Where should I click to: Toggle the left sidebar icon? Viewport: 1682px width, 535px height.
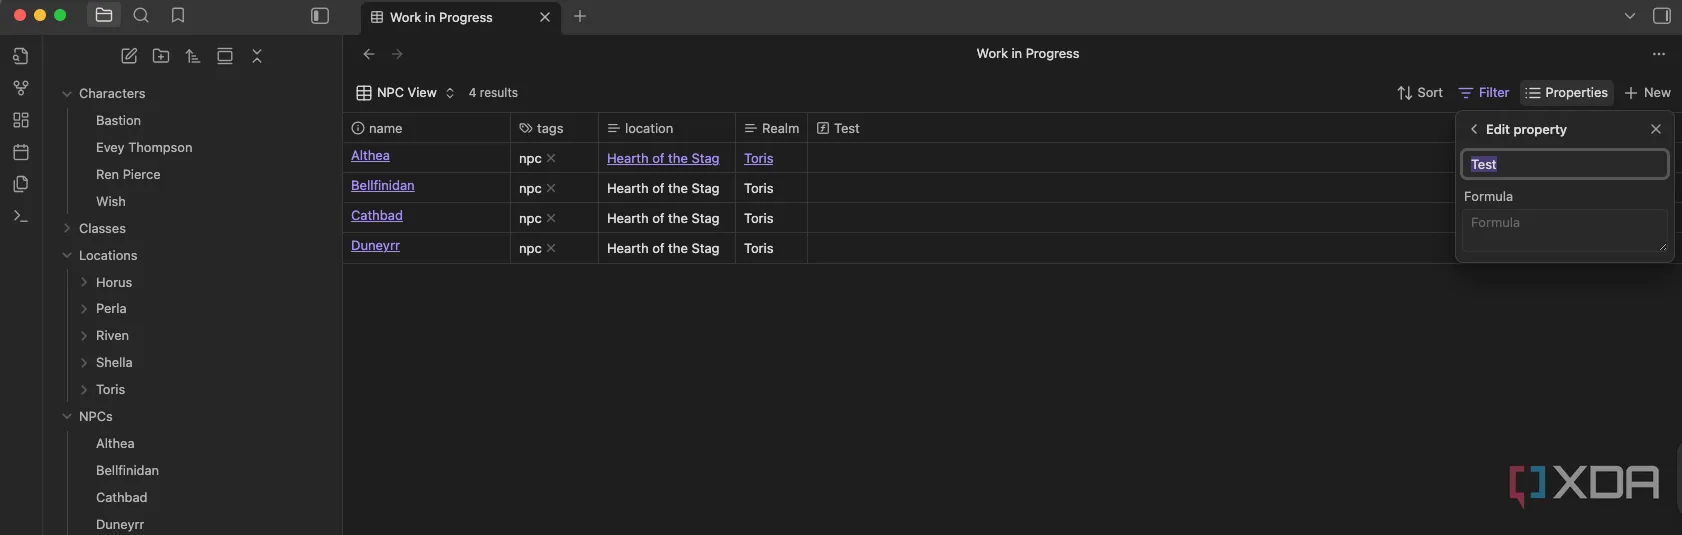[x=320, y=16]
